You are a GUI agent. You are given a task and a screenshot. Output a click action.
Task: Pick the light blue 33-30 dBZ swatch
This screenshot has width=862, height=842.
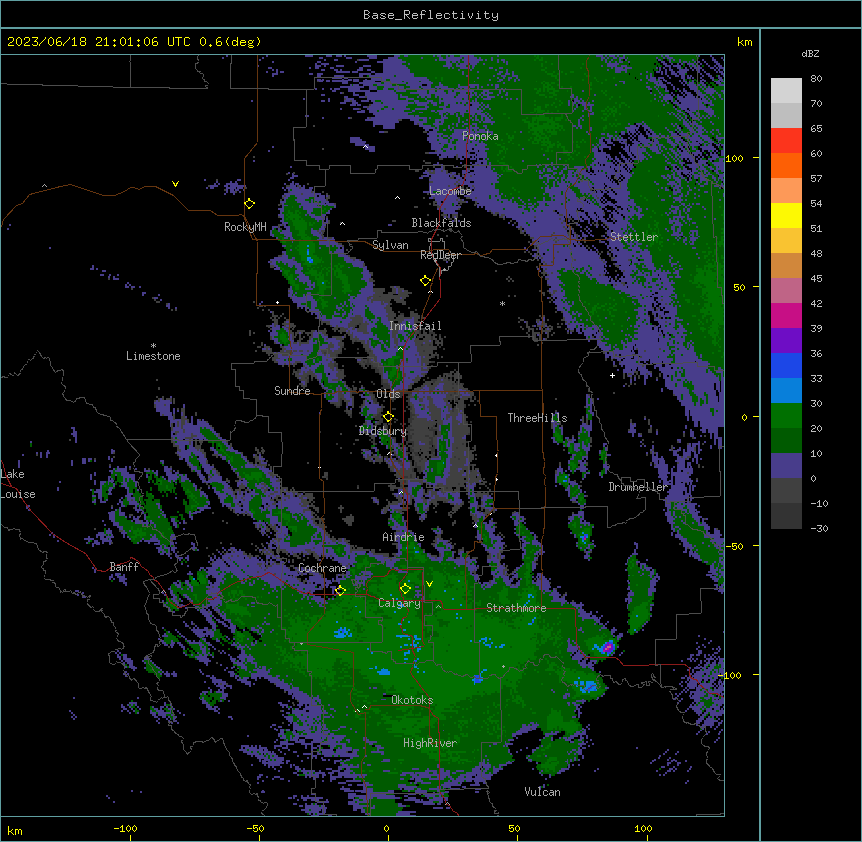[786, 391]
